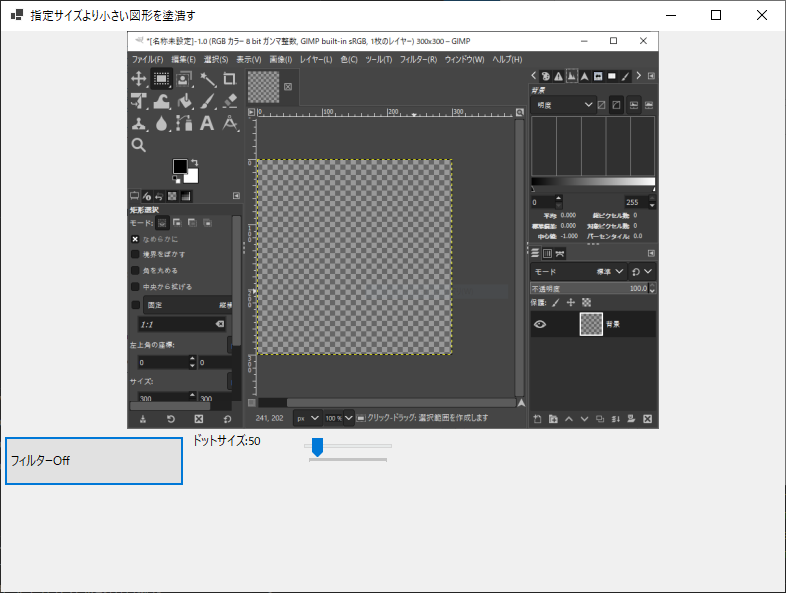
Task: Pick the Fuzzy Select magic wand tool
Action: tap(207, 79)
